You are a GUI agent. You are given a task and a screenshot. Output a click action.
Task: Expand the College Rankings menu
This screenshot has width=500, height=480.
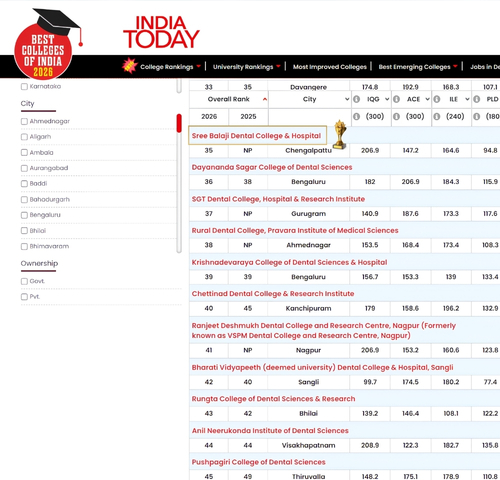tap(170, 67)
